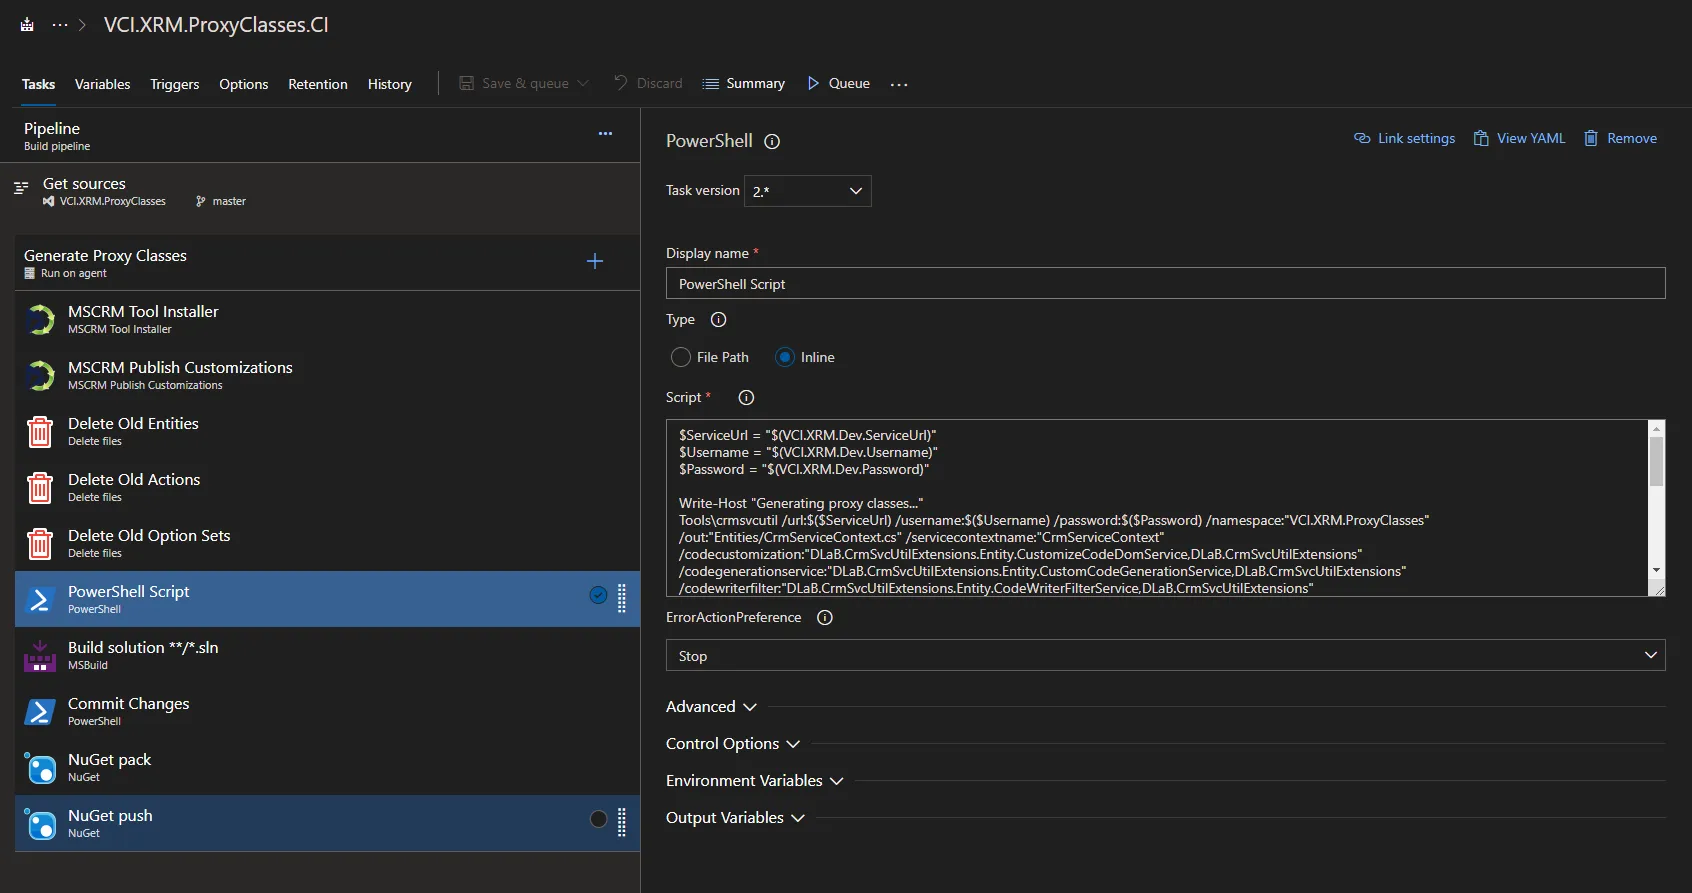This screenshot has width=1692, height=893.
Task: Open the Triggers tab
Action: point(174,84)
